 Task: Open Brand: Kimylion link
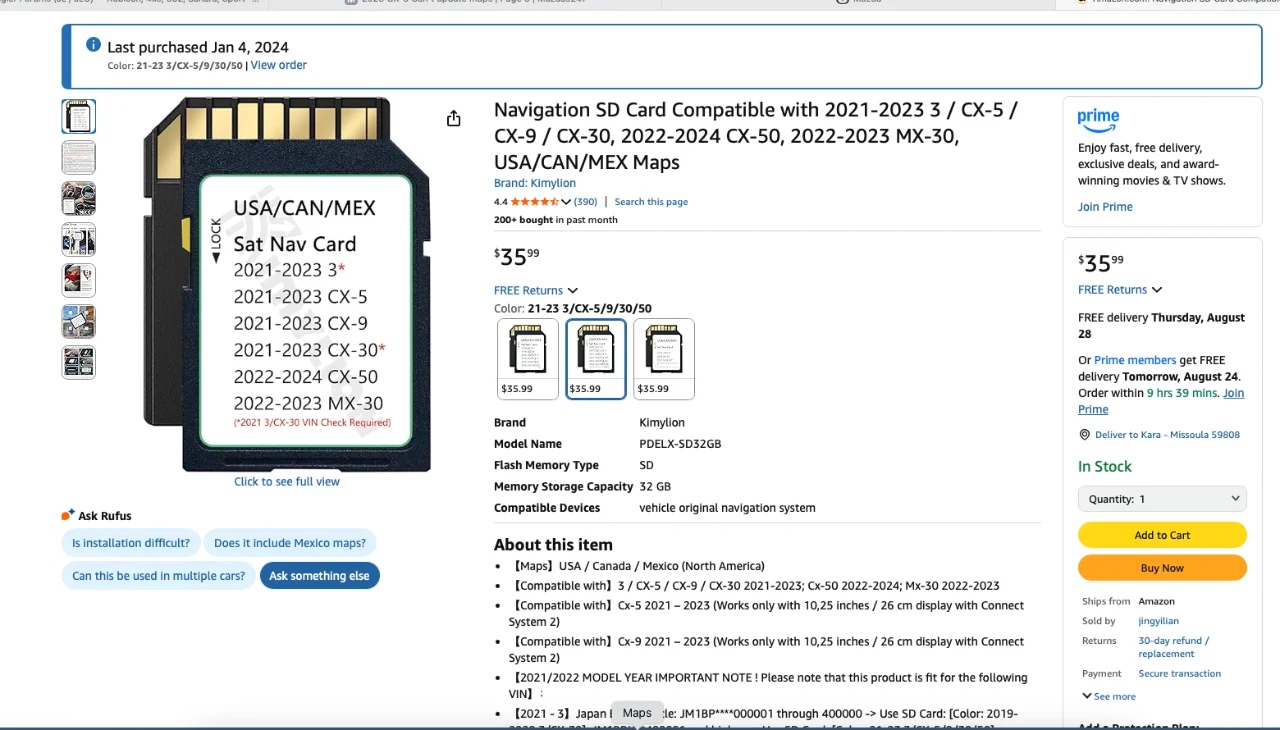pyautogui.click(x=534, y=183)
